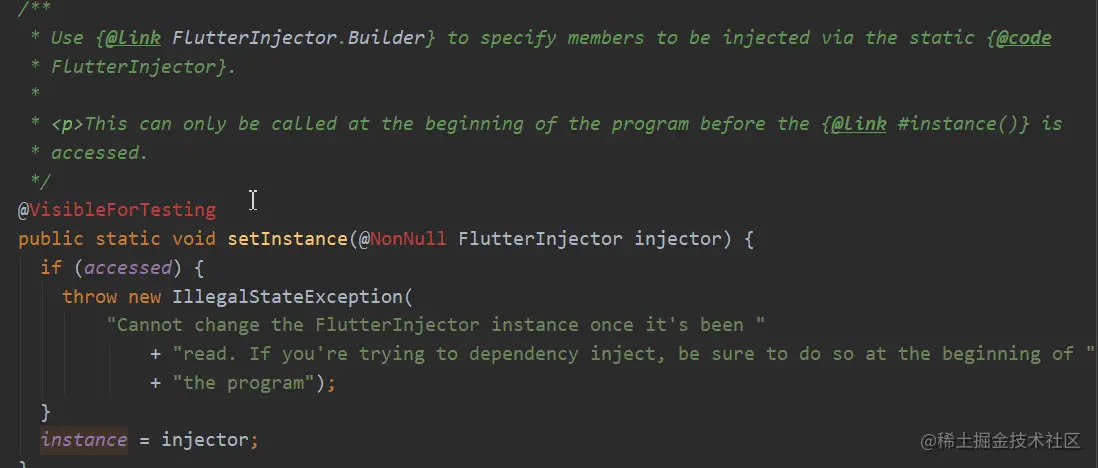1098x468 pixels.
Task: Click FlutterInjector.Builder in the Javadoc link
Action: point(298,38)
